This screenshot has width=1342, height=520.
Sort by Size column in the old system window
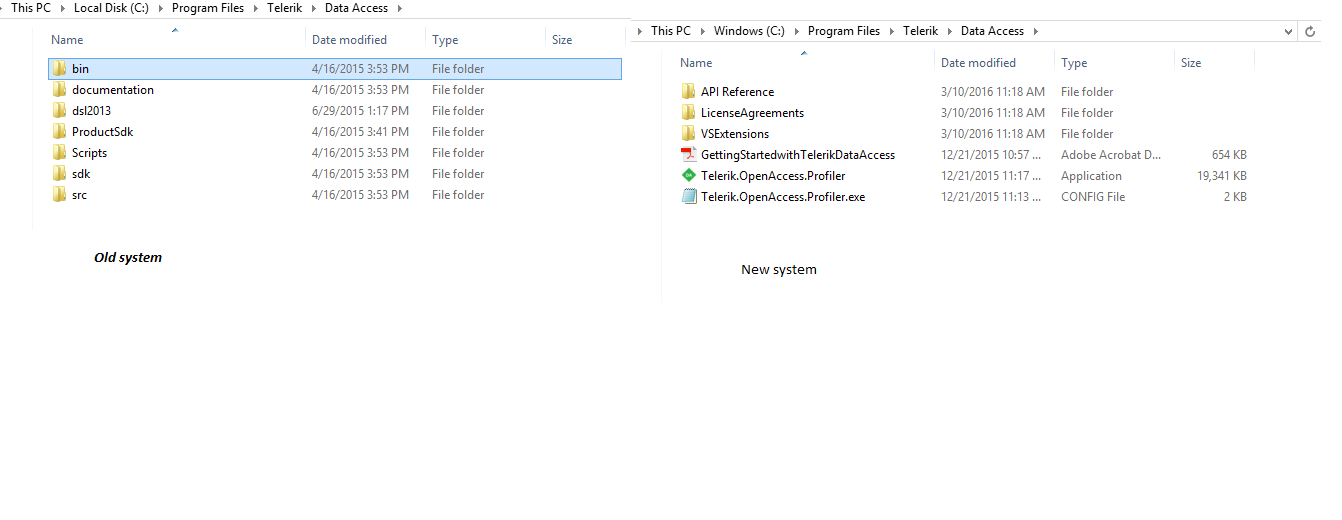(562, 40)
